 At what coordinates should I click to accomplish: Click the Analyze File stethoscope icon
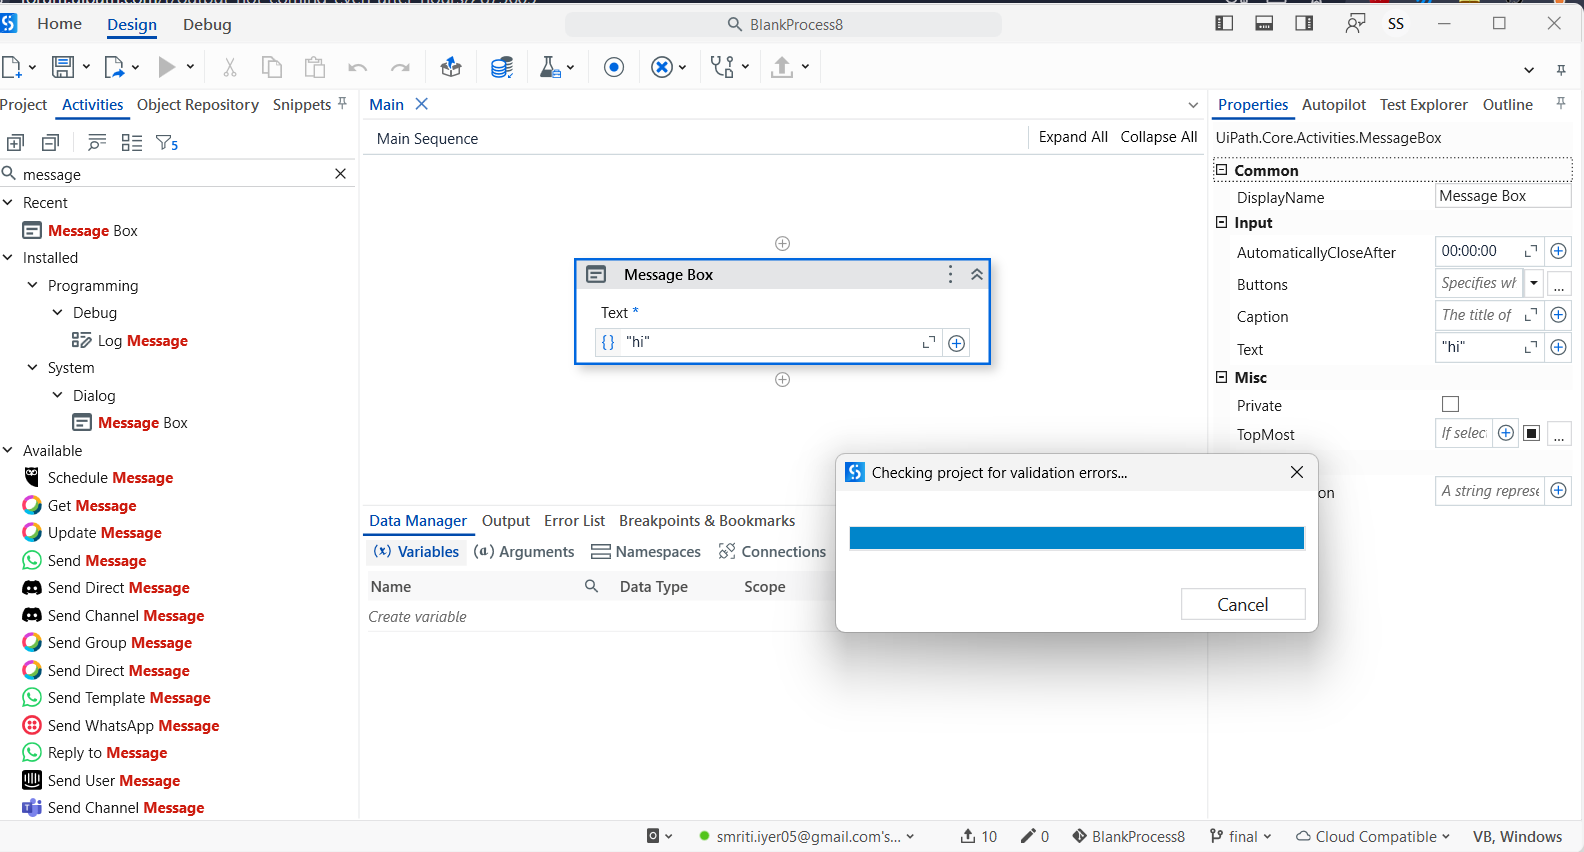click(x=722, y=67)
